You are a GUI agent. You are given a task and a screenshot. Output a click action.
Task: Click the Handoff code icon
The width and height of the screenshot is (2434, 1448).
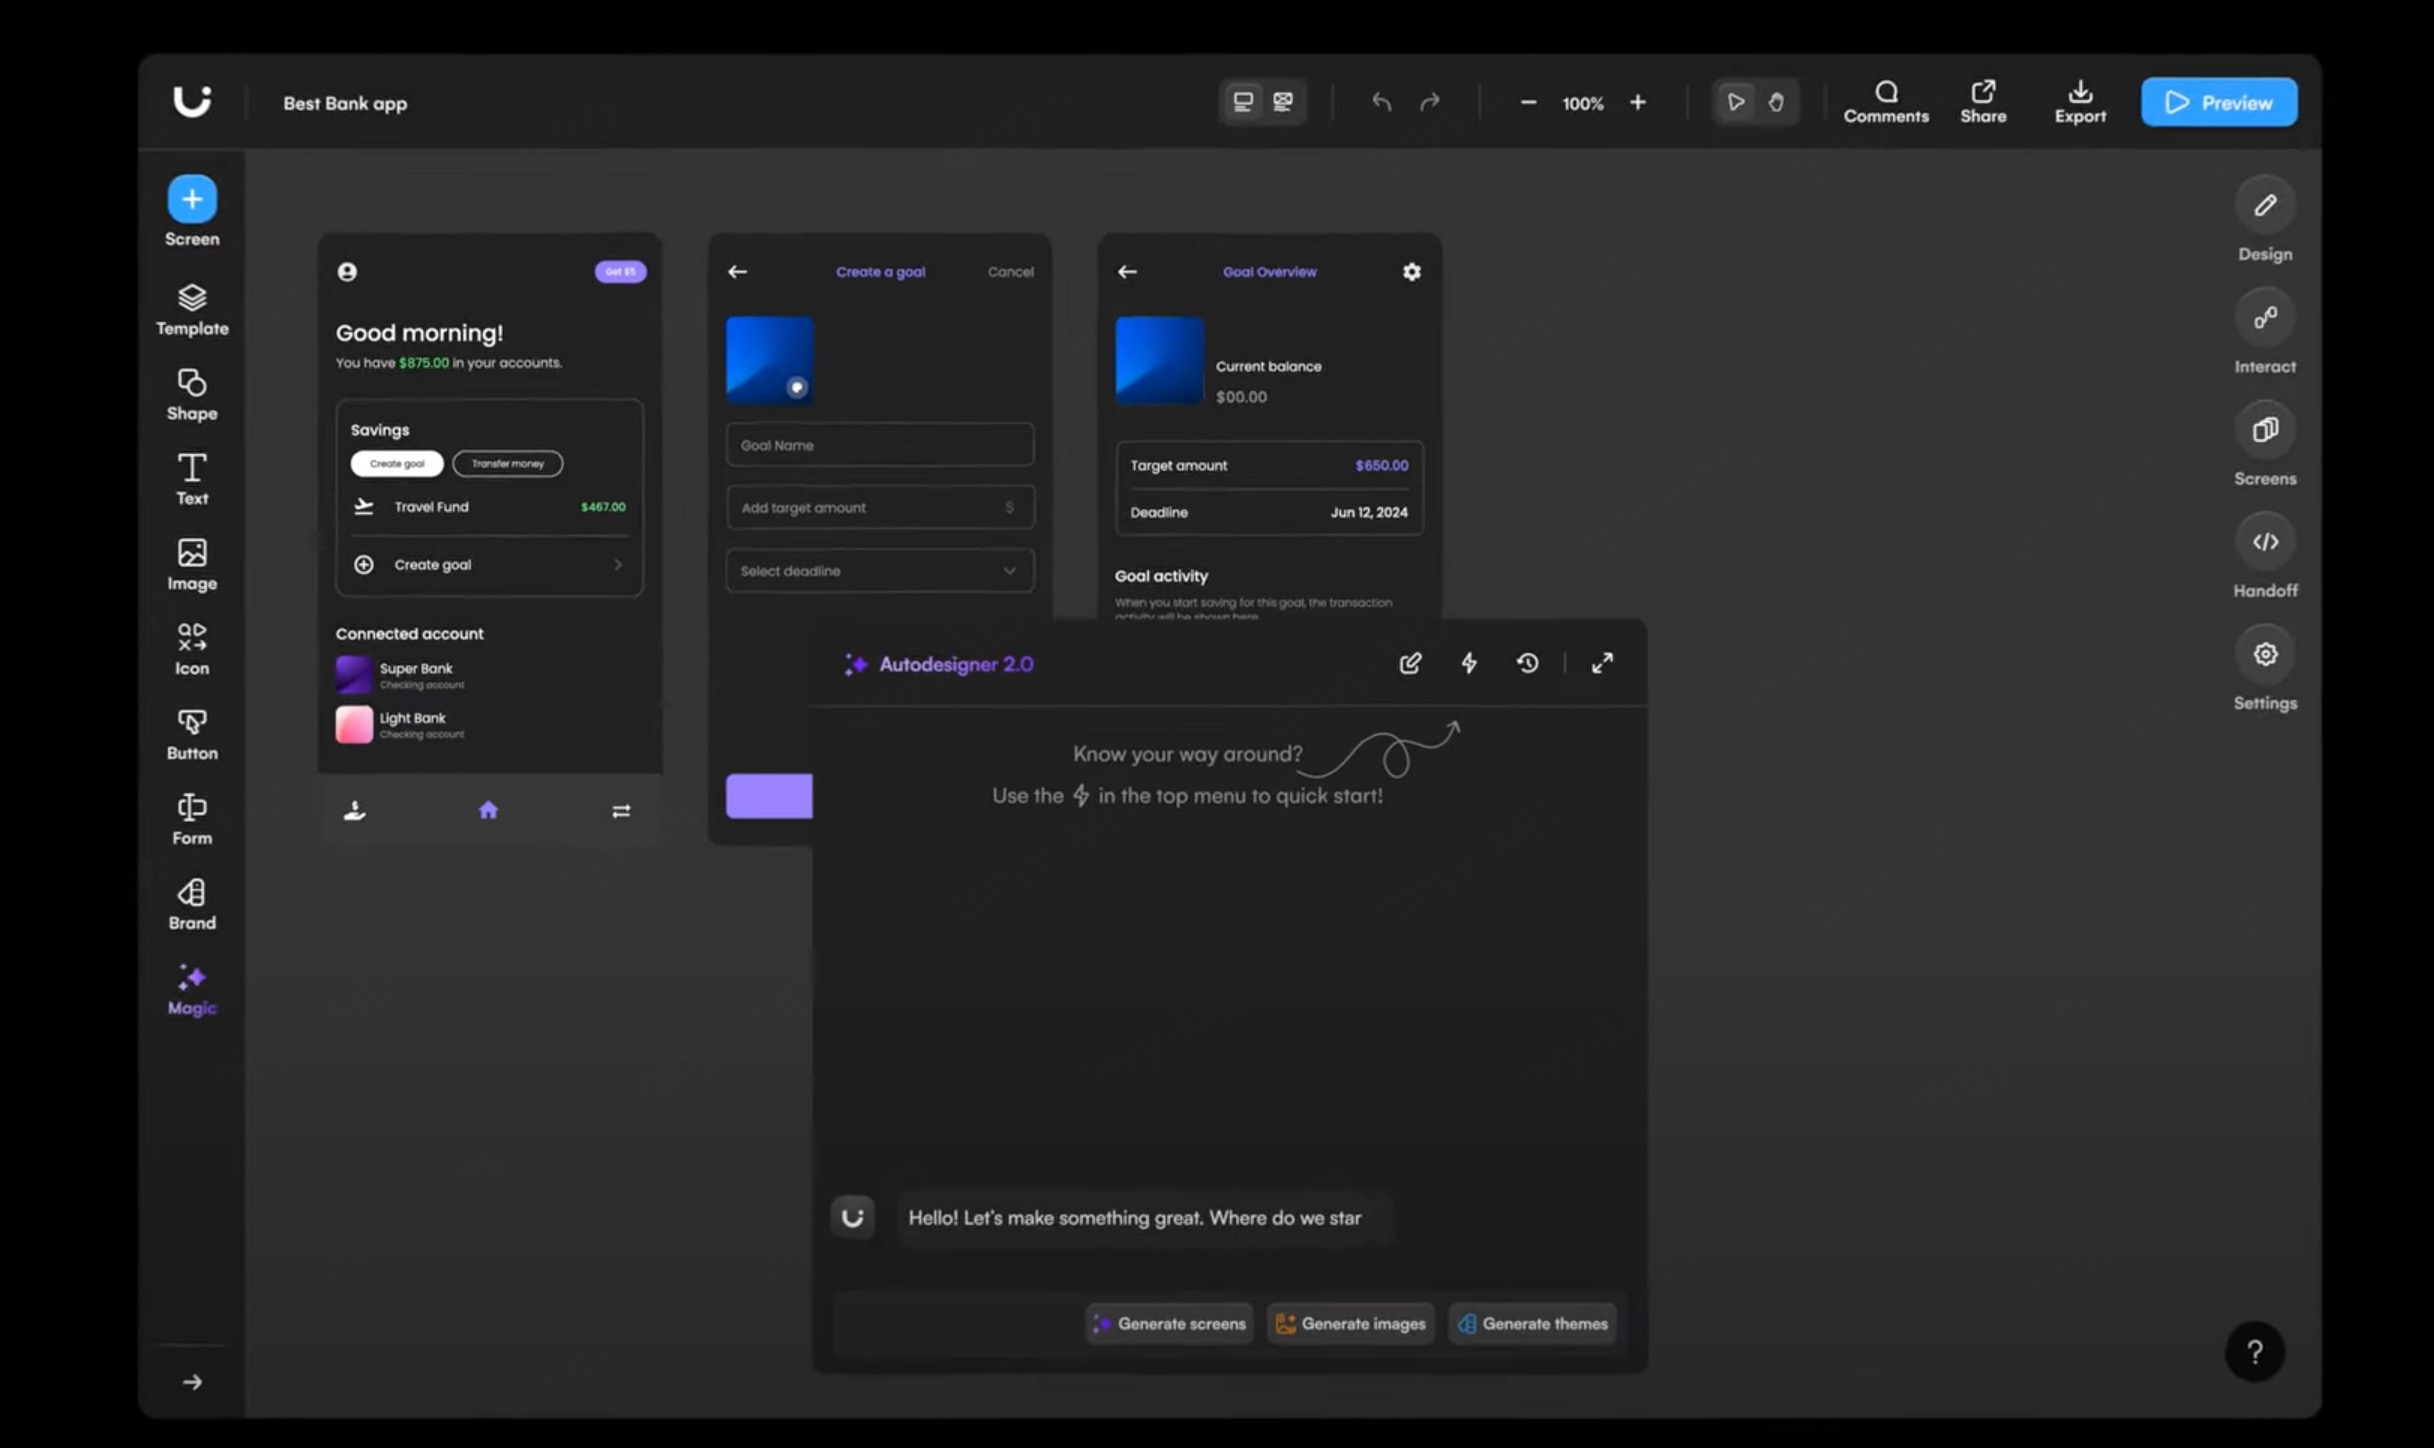click(2264, 543)
